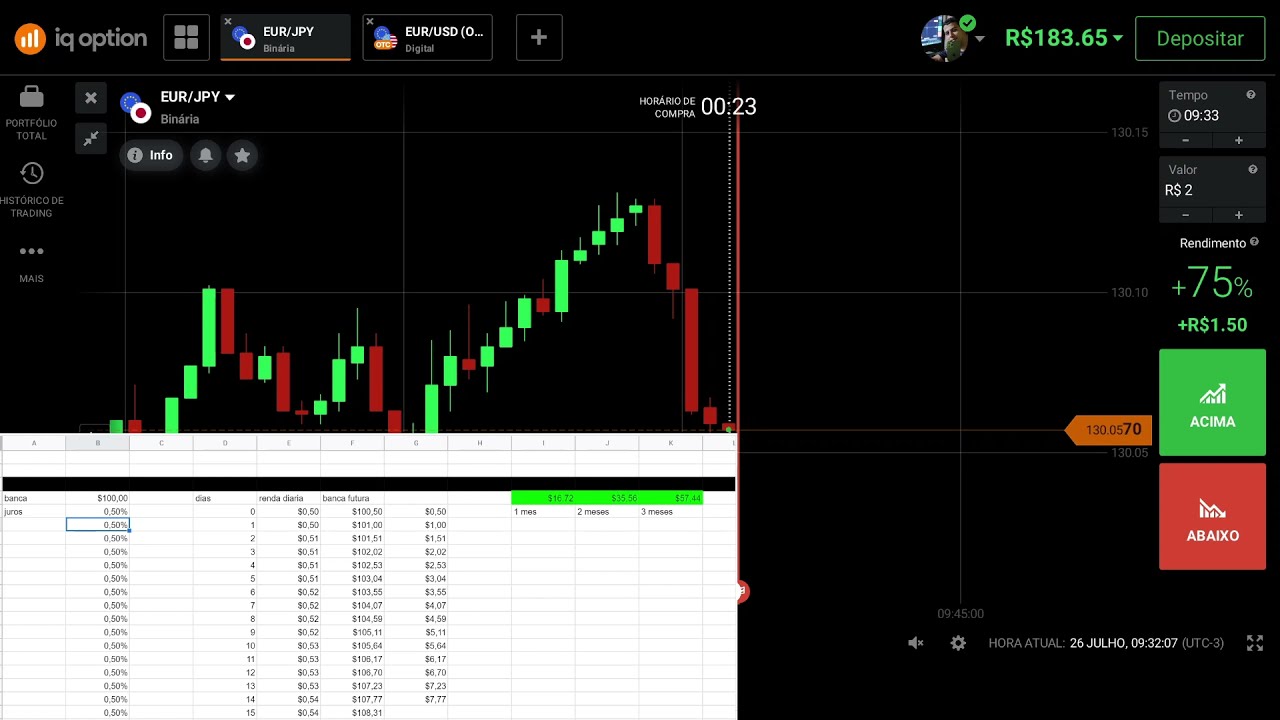1280x720 pixels.
Task: Decrease Valor with minus button
Action: click(1186, 215)
